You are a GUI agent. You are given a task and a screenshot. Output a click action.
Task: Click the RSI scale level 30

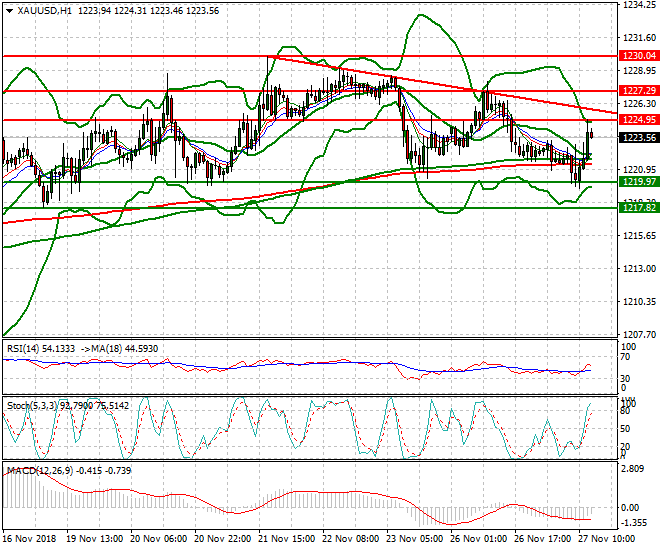625,379
